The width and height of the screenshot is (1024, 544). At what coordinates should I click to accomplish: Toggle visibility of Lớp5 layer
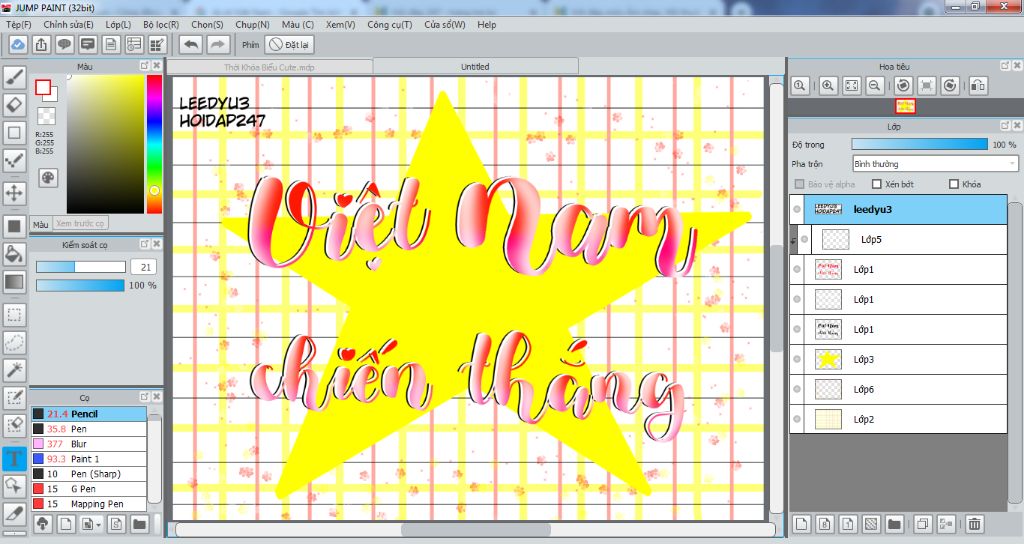pos(805,239)
